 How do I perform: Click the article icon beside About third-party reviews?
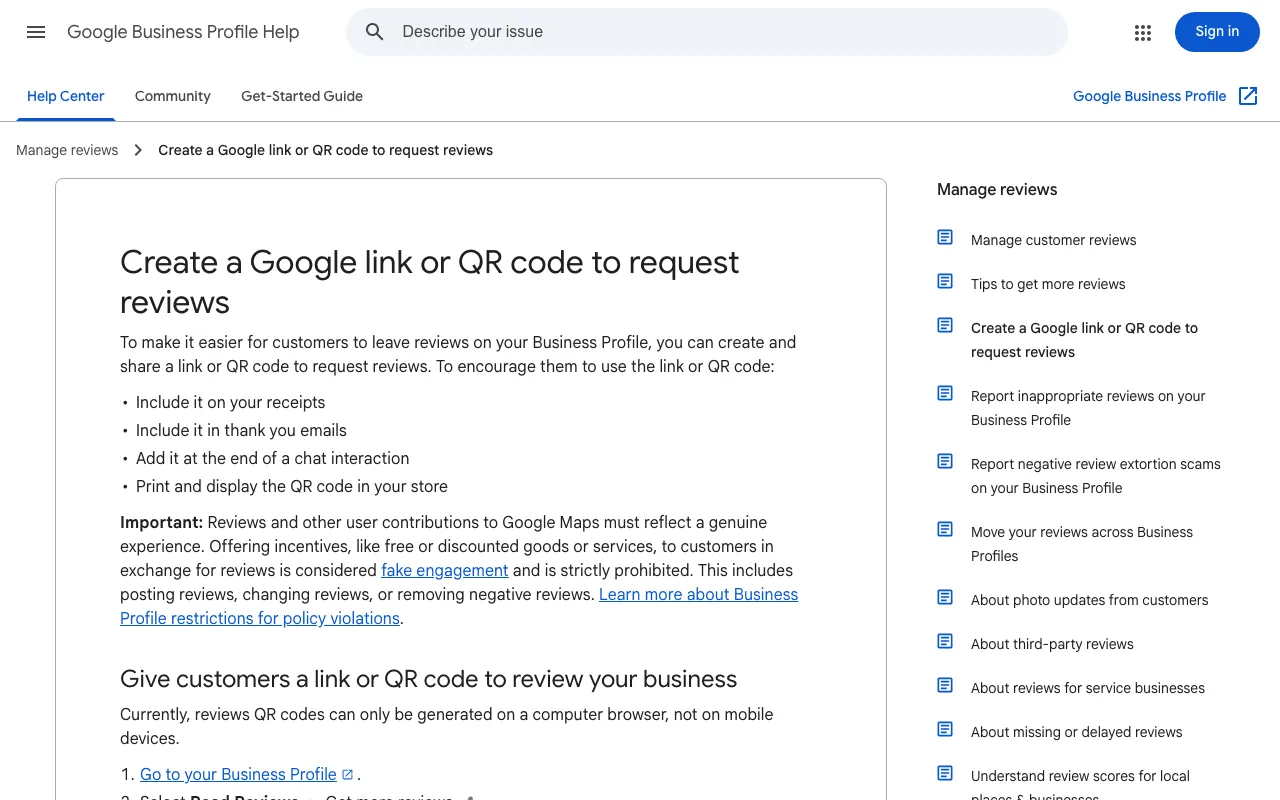[945, 641]
